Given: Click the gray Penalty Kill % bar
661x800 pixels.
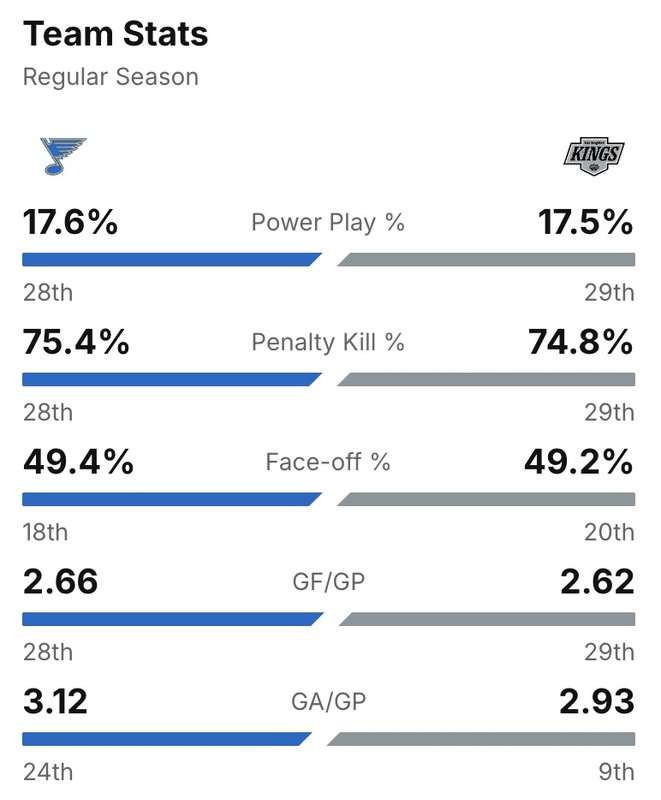Looking at the screenshot, I should pos(487,380).
